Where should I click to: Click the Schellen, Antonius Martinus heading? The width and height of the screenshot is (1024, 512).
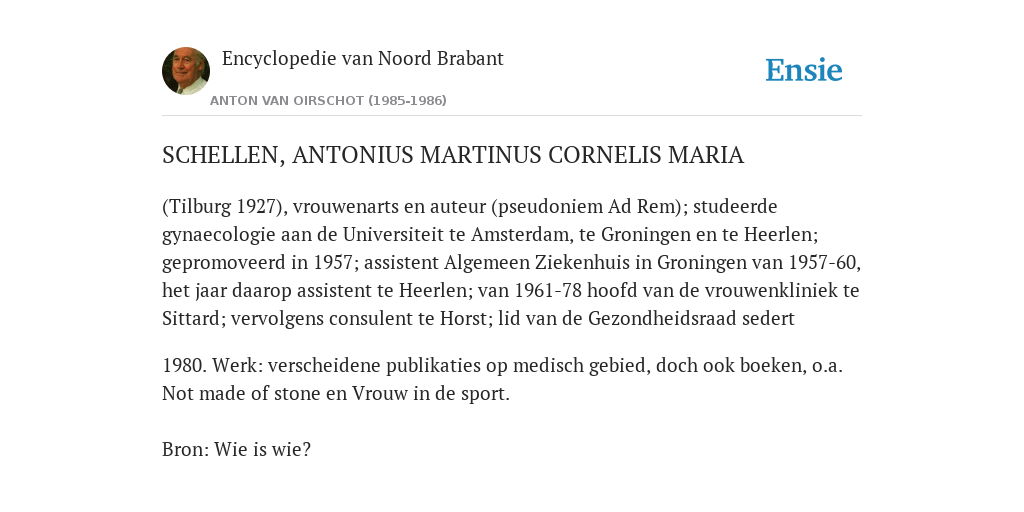(453, 155)
